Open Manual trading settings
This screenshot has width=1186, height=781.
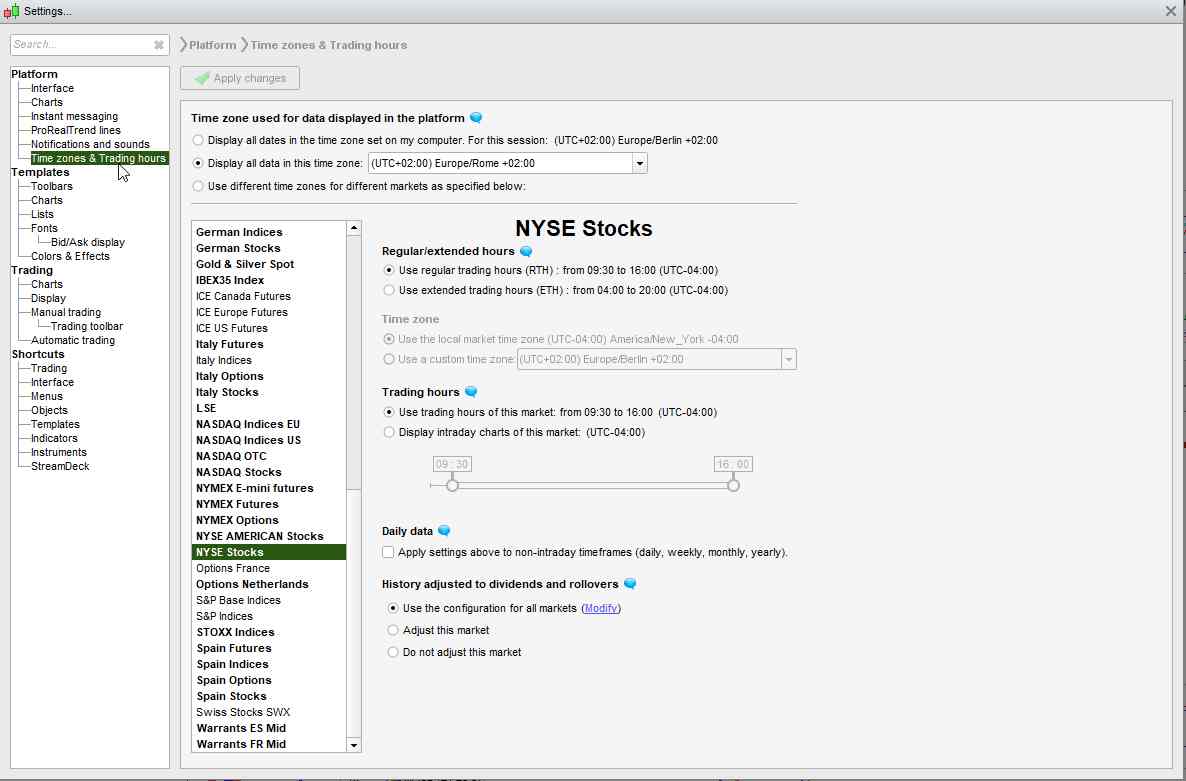(x=66, y=312)
